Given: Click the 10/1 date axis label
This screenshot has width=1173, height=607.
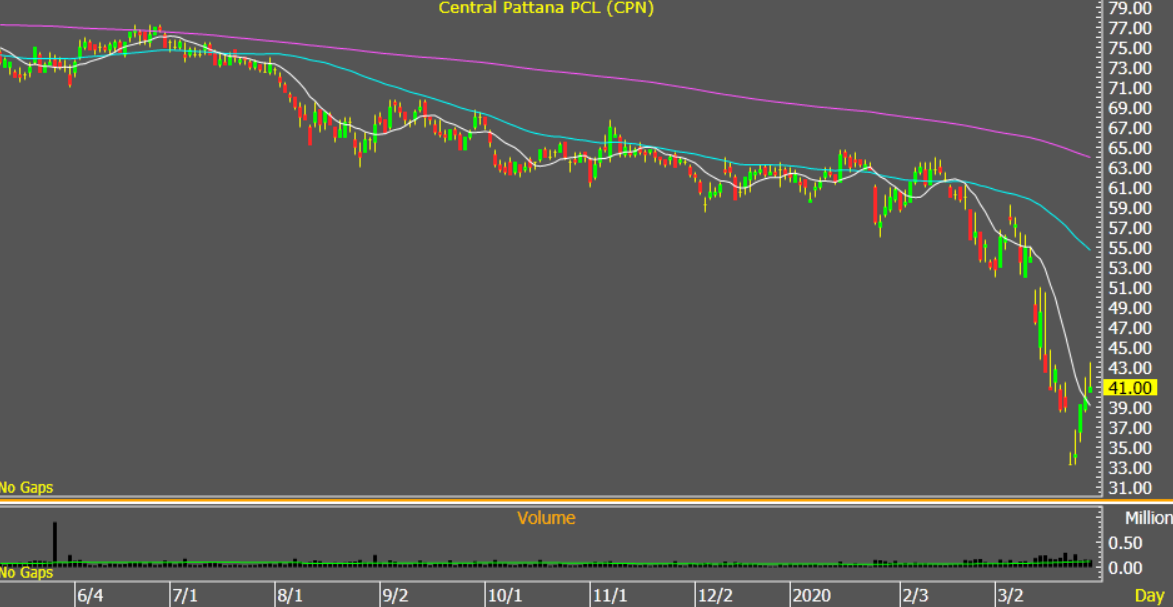Looking at the screenshot, I should 505,596.
